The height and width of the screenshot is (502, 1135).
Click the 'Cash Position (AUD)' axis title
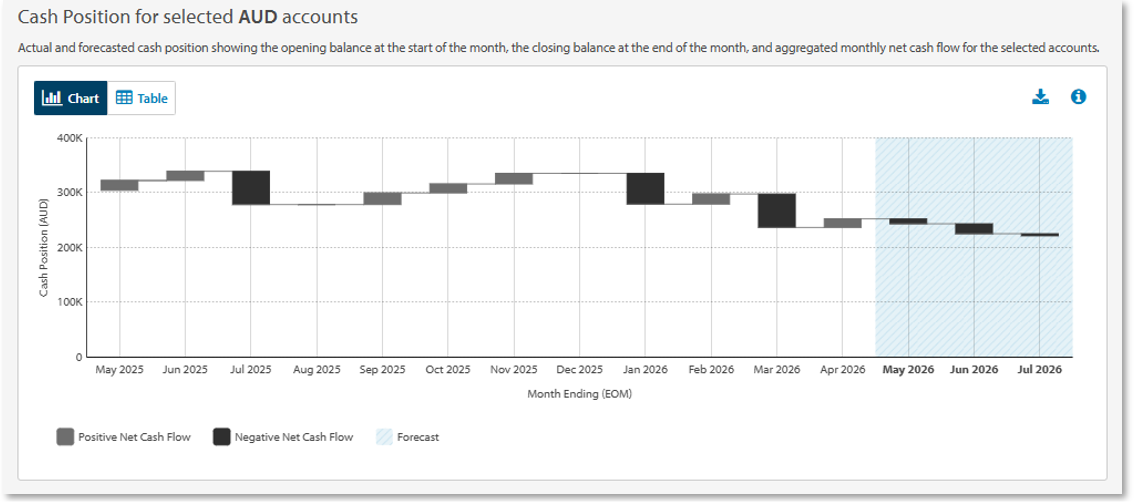tap(43, 247)
